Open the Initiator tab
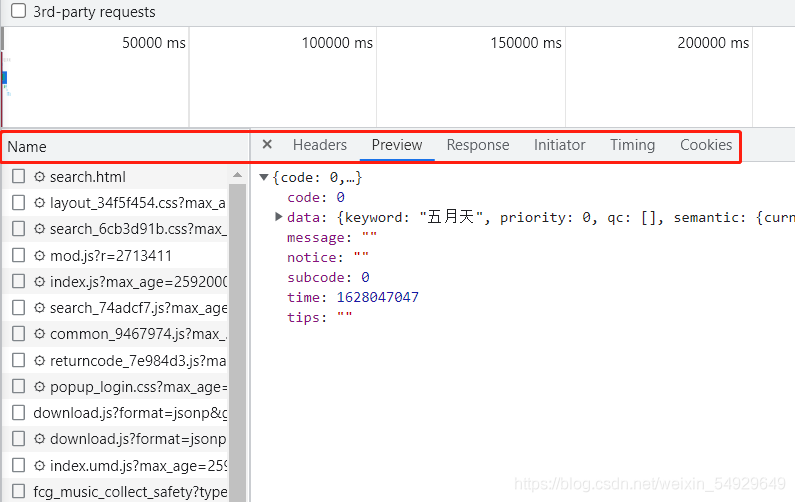 click(x=560, y=145)
